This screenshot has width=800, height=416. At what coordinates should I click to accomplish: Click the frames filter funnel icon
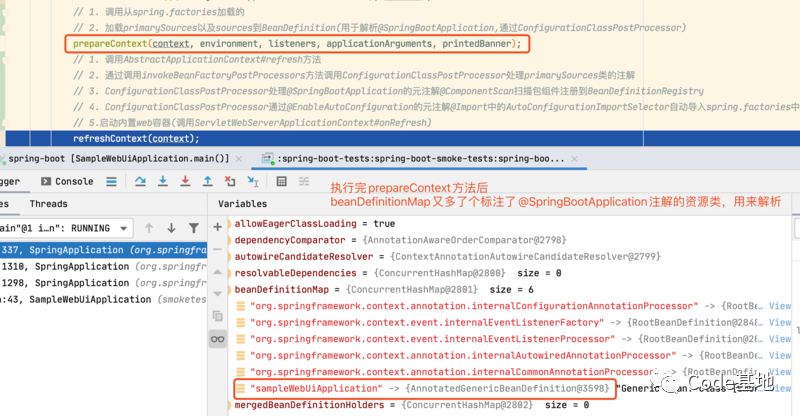click(x=194, y=228)
